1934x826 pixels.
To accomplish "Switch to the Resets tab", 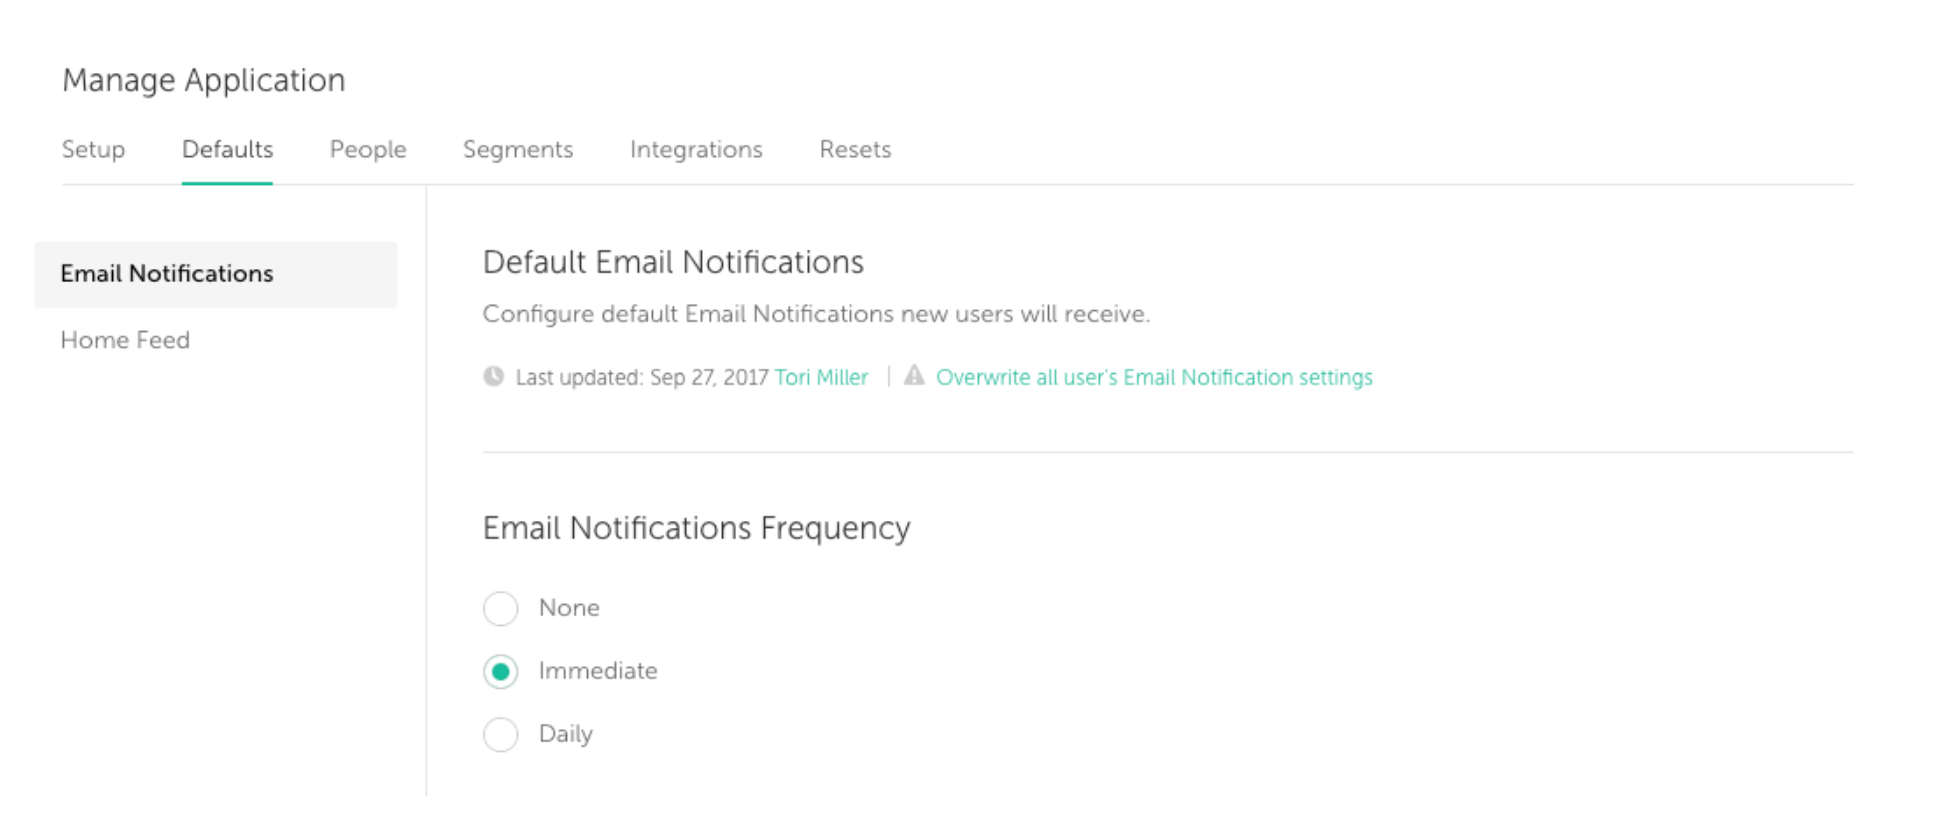I will pyautogui.click(x=855, y=150).
